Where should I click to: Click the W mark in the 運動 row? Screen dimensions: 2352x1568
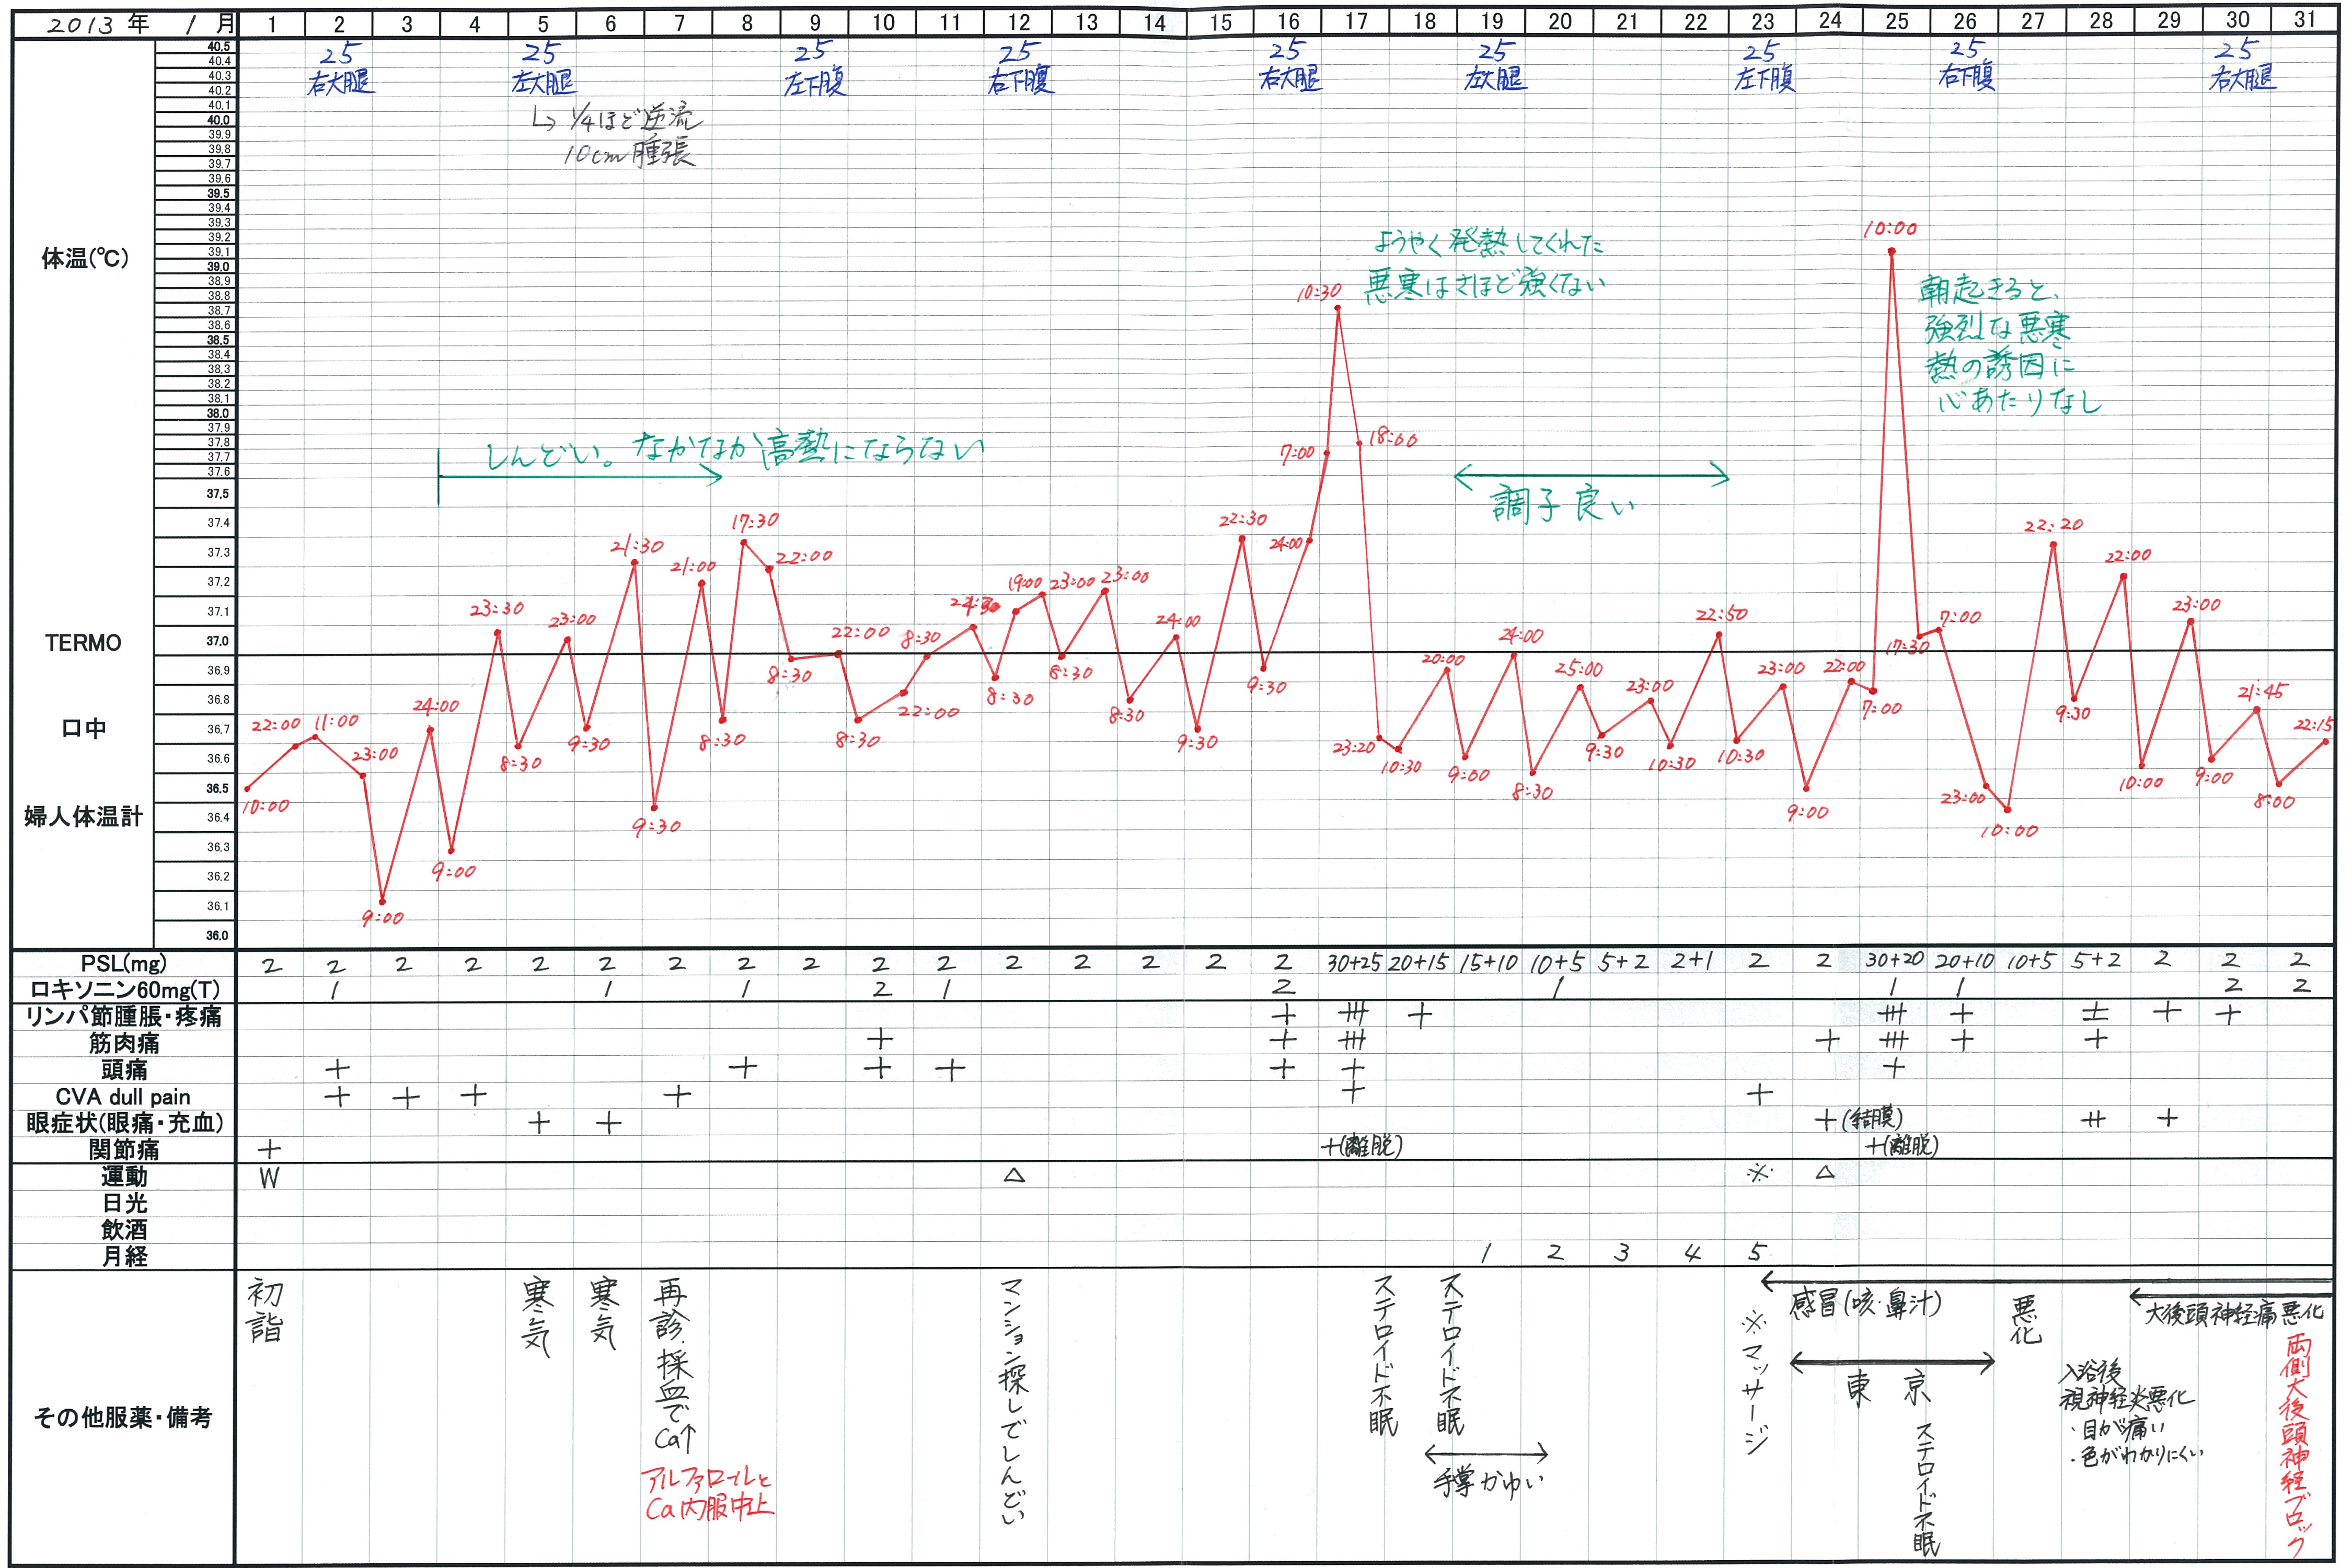269,1178
